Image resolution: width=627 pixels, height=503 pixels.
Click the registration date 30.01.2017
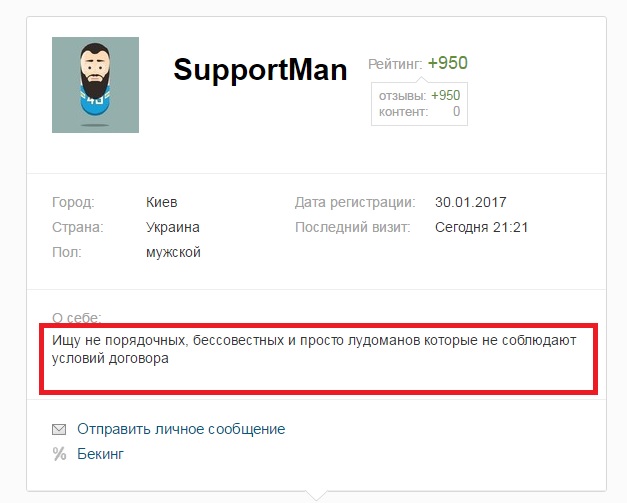[x=471, y=202]
